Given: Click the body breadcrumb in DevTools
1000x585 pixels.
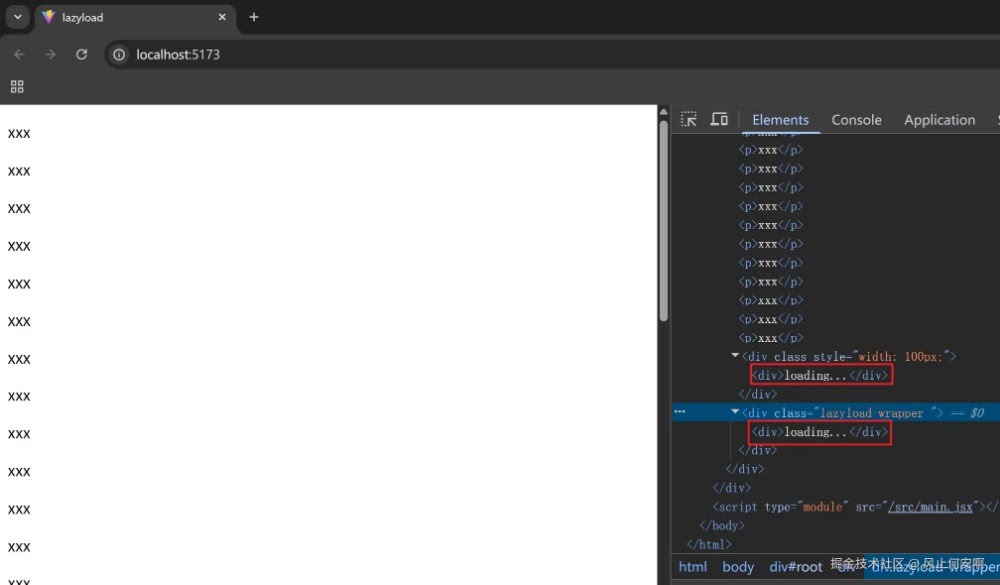Looking at the screenshot, I should [x=738, y=567].
